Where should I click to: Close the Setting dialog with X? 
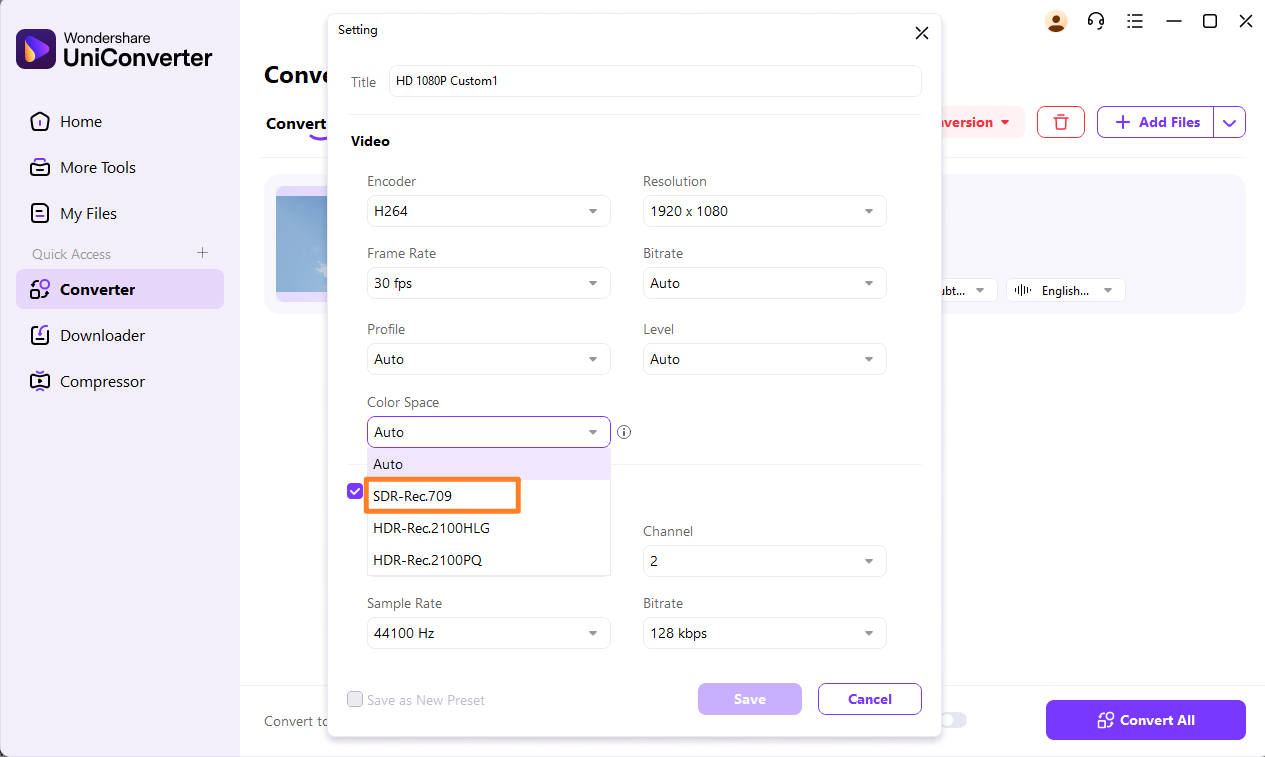(x=921, y=33)
